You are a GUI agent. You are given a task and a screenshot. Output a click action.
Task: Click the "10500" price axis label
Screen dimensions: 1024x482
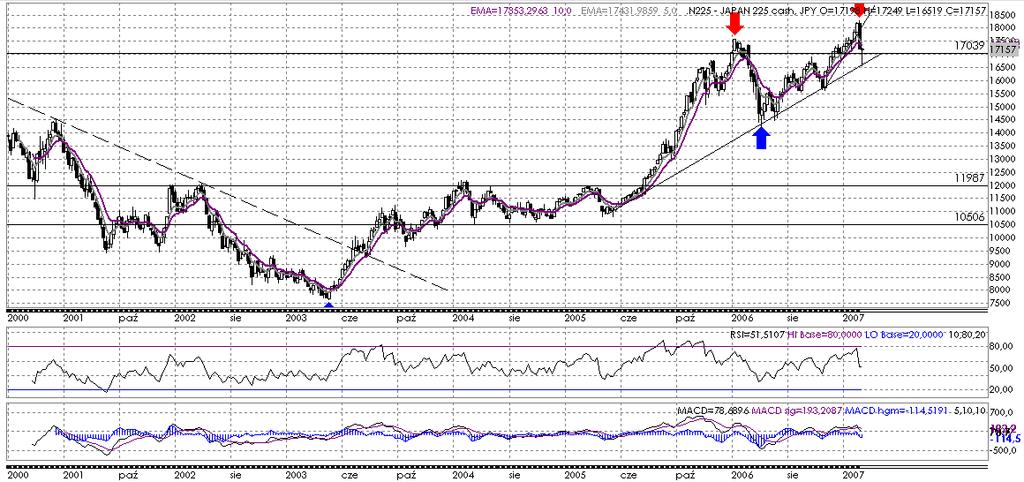coord(1003,225)
